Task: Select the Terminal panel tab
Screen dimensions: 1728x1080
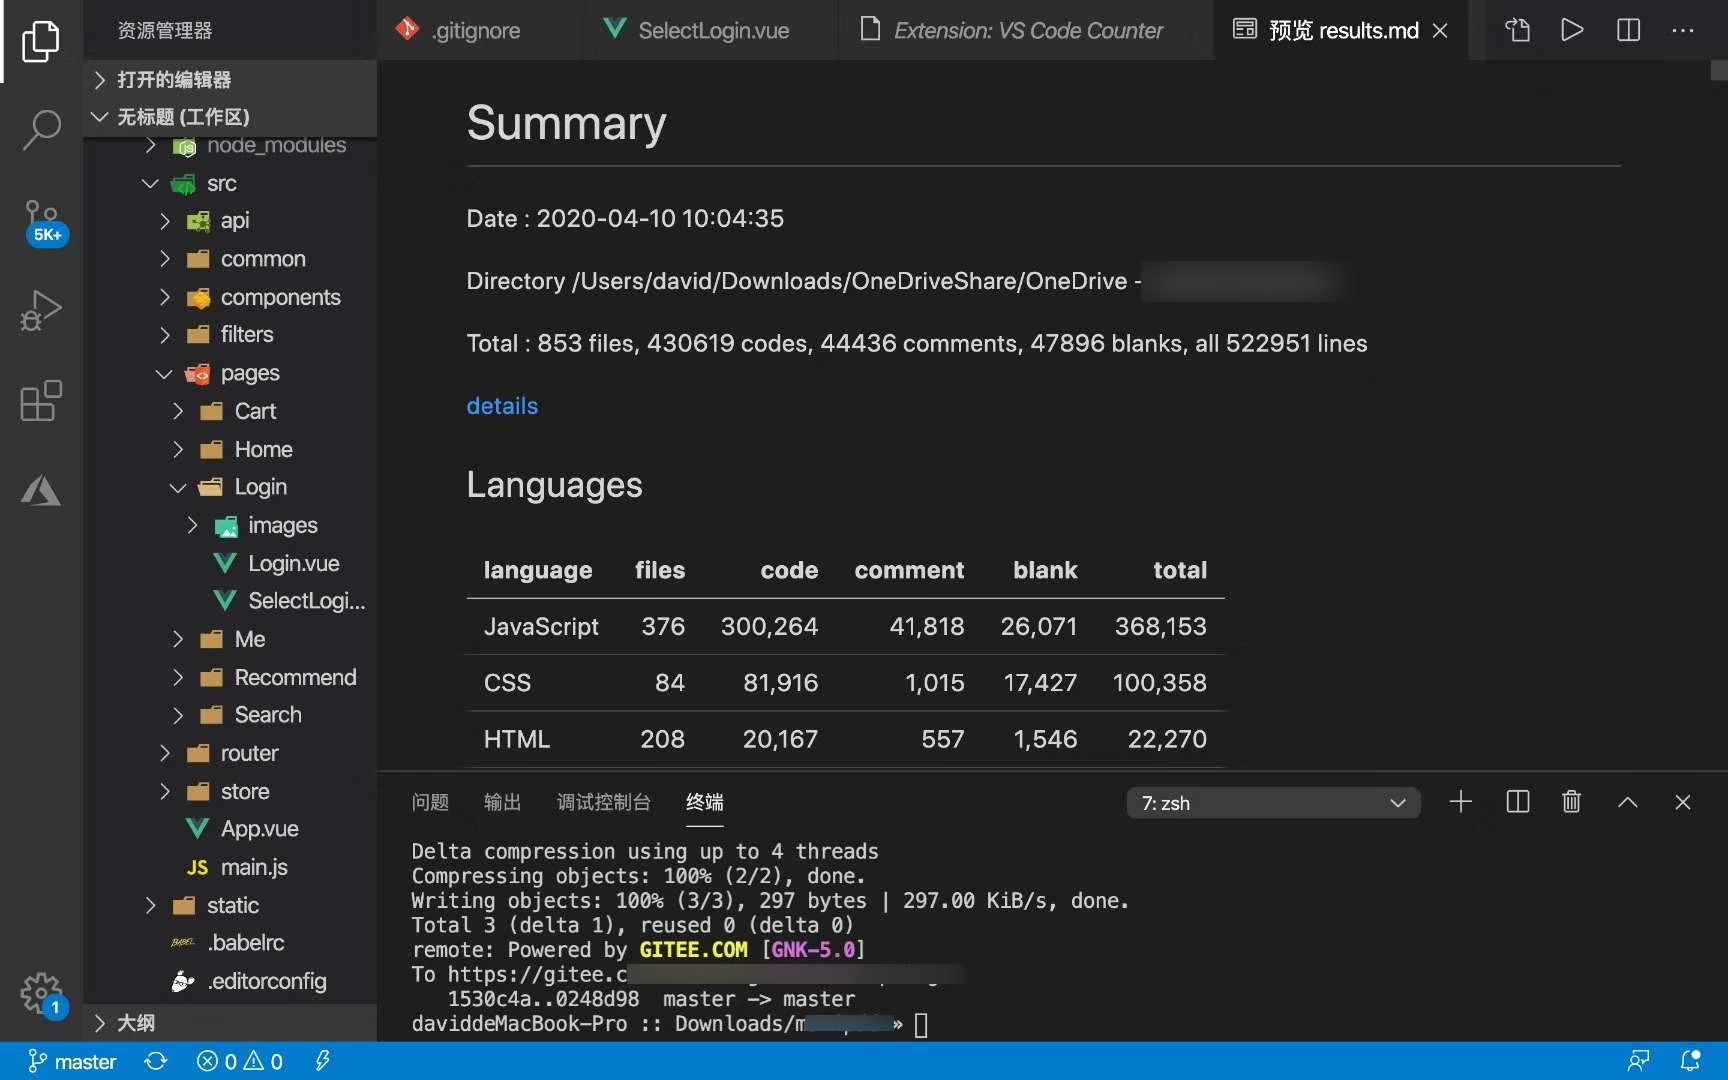Action: tap(705, 802)
